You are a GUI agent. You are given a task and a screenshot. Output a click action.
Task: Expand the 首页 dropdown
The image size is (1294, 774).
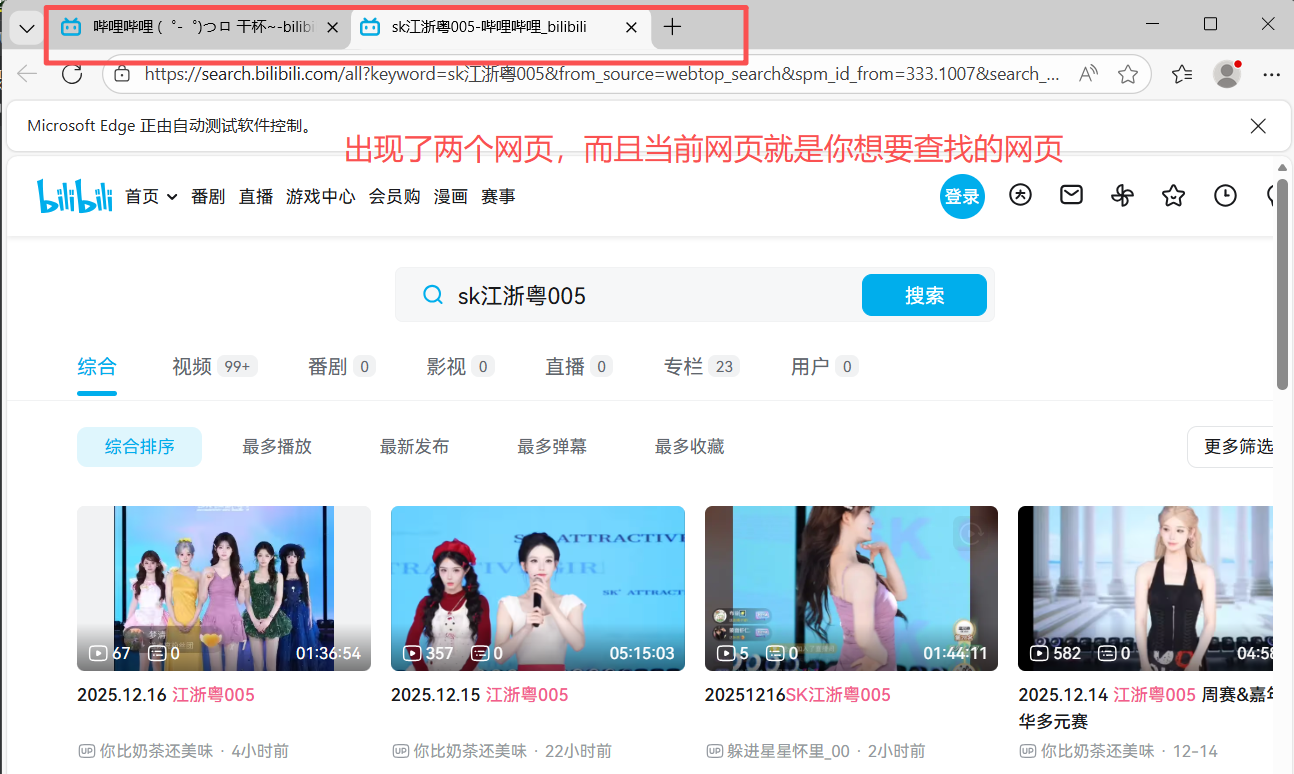pos(151,197)
